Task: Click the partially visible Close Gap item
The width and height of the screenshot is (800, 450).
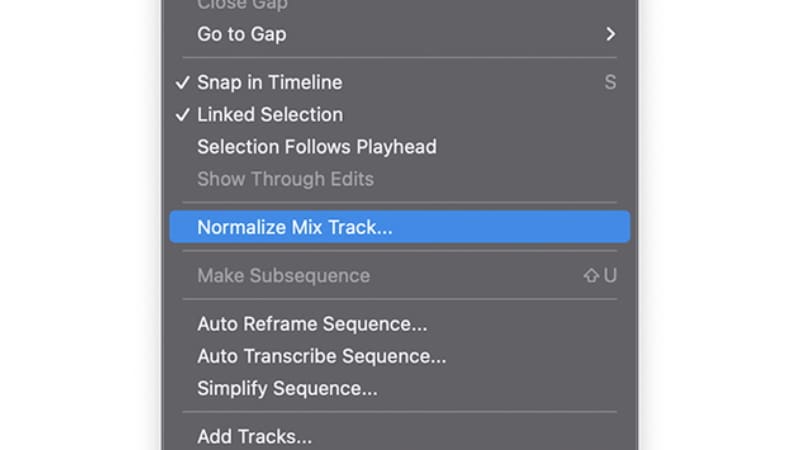Action: [242, 5]
